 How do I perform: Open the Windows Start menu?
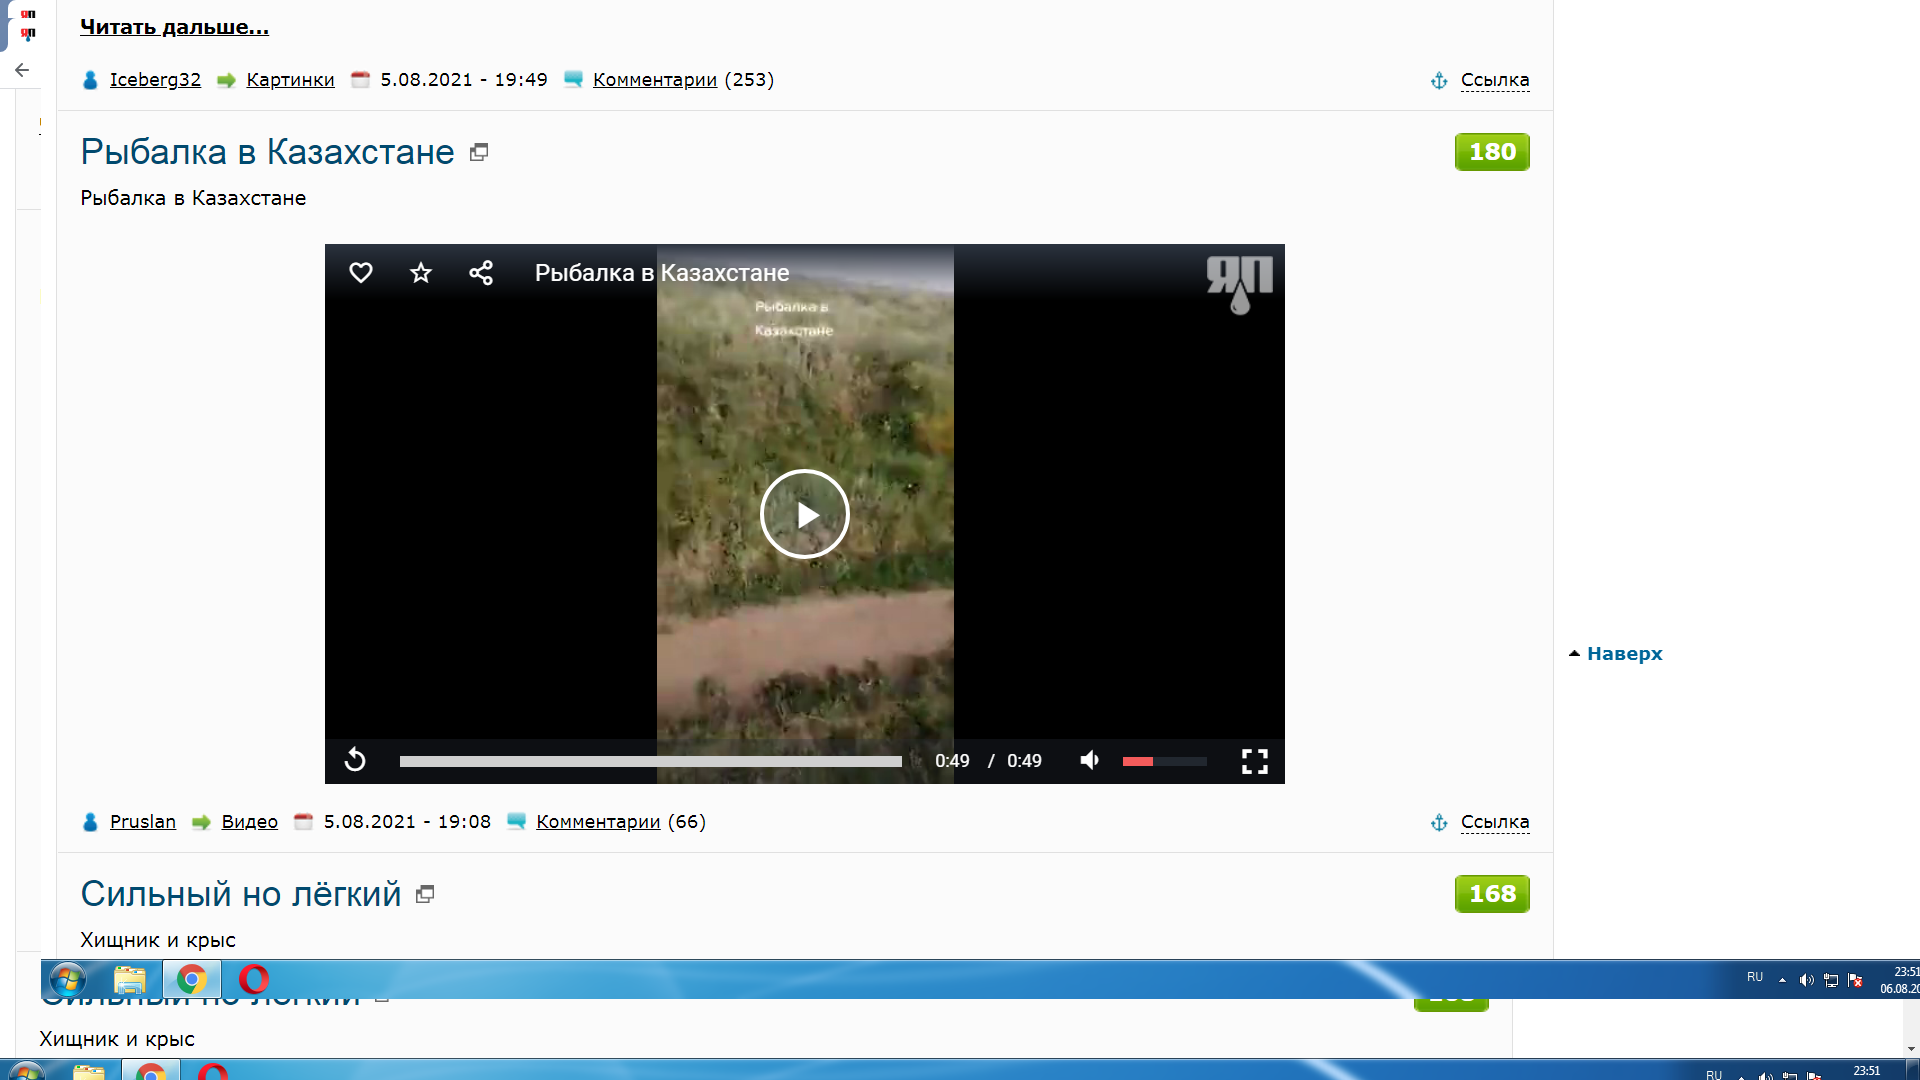[x=68, y=979]
